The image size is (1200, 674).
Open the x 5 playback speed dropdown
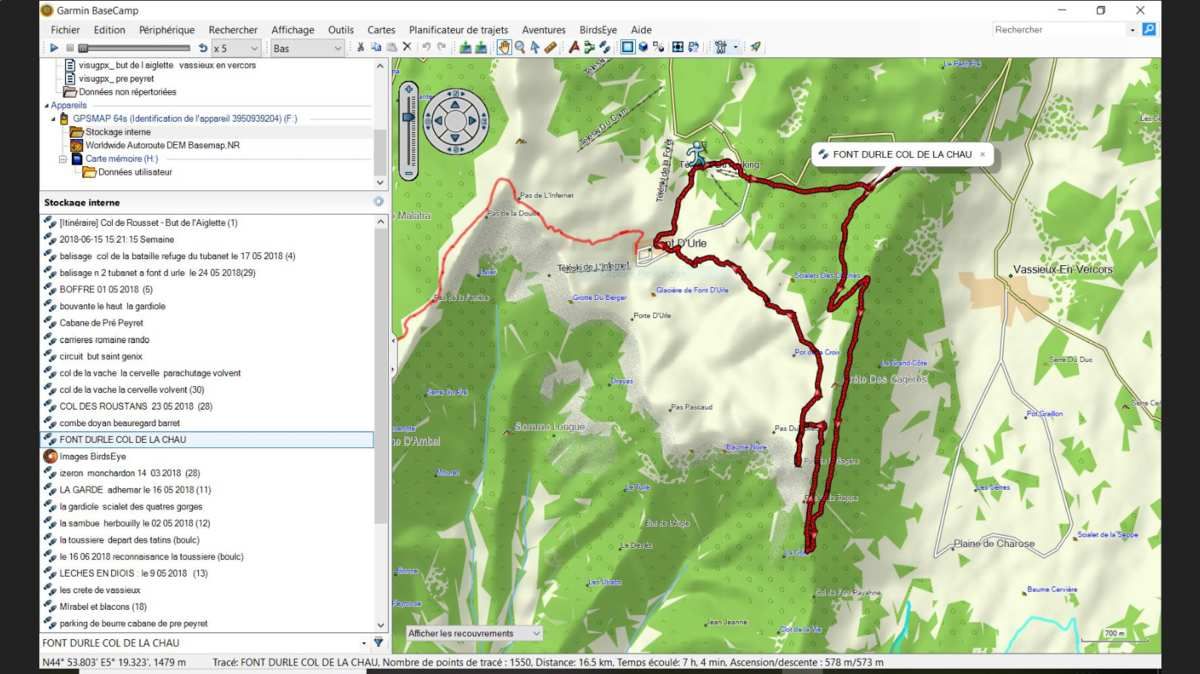235,48
